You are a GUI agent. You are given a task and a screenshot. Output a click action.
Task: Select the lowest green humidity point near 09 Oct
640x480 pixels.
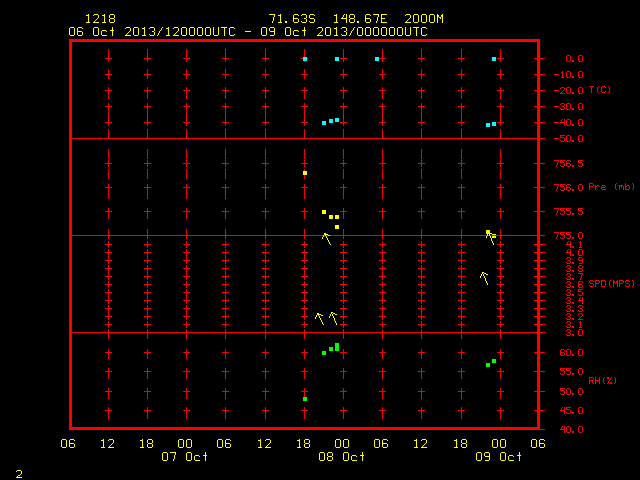point(488,365)
